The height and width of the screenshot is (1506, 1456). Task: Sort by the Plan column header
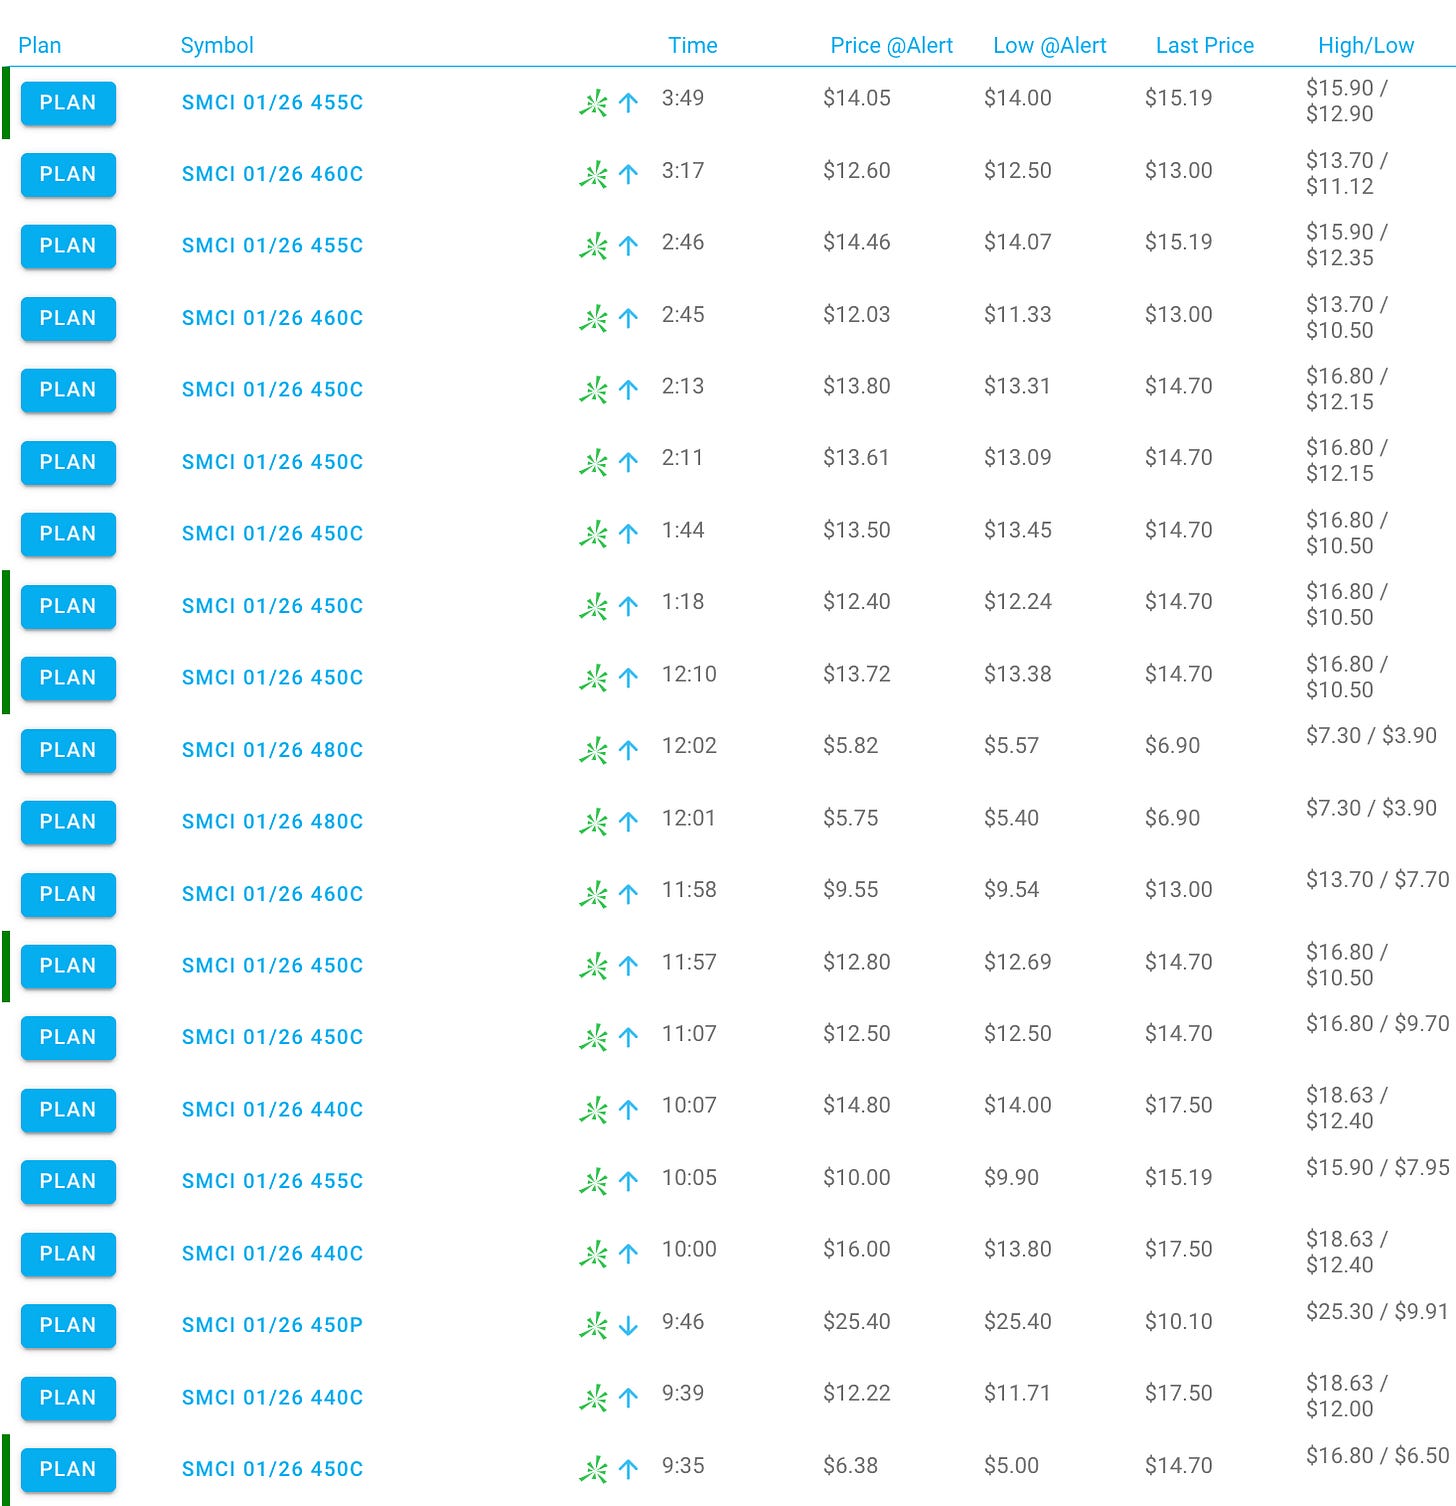click(40, 45)
